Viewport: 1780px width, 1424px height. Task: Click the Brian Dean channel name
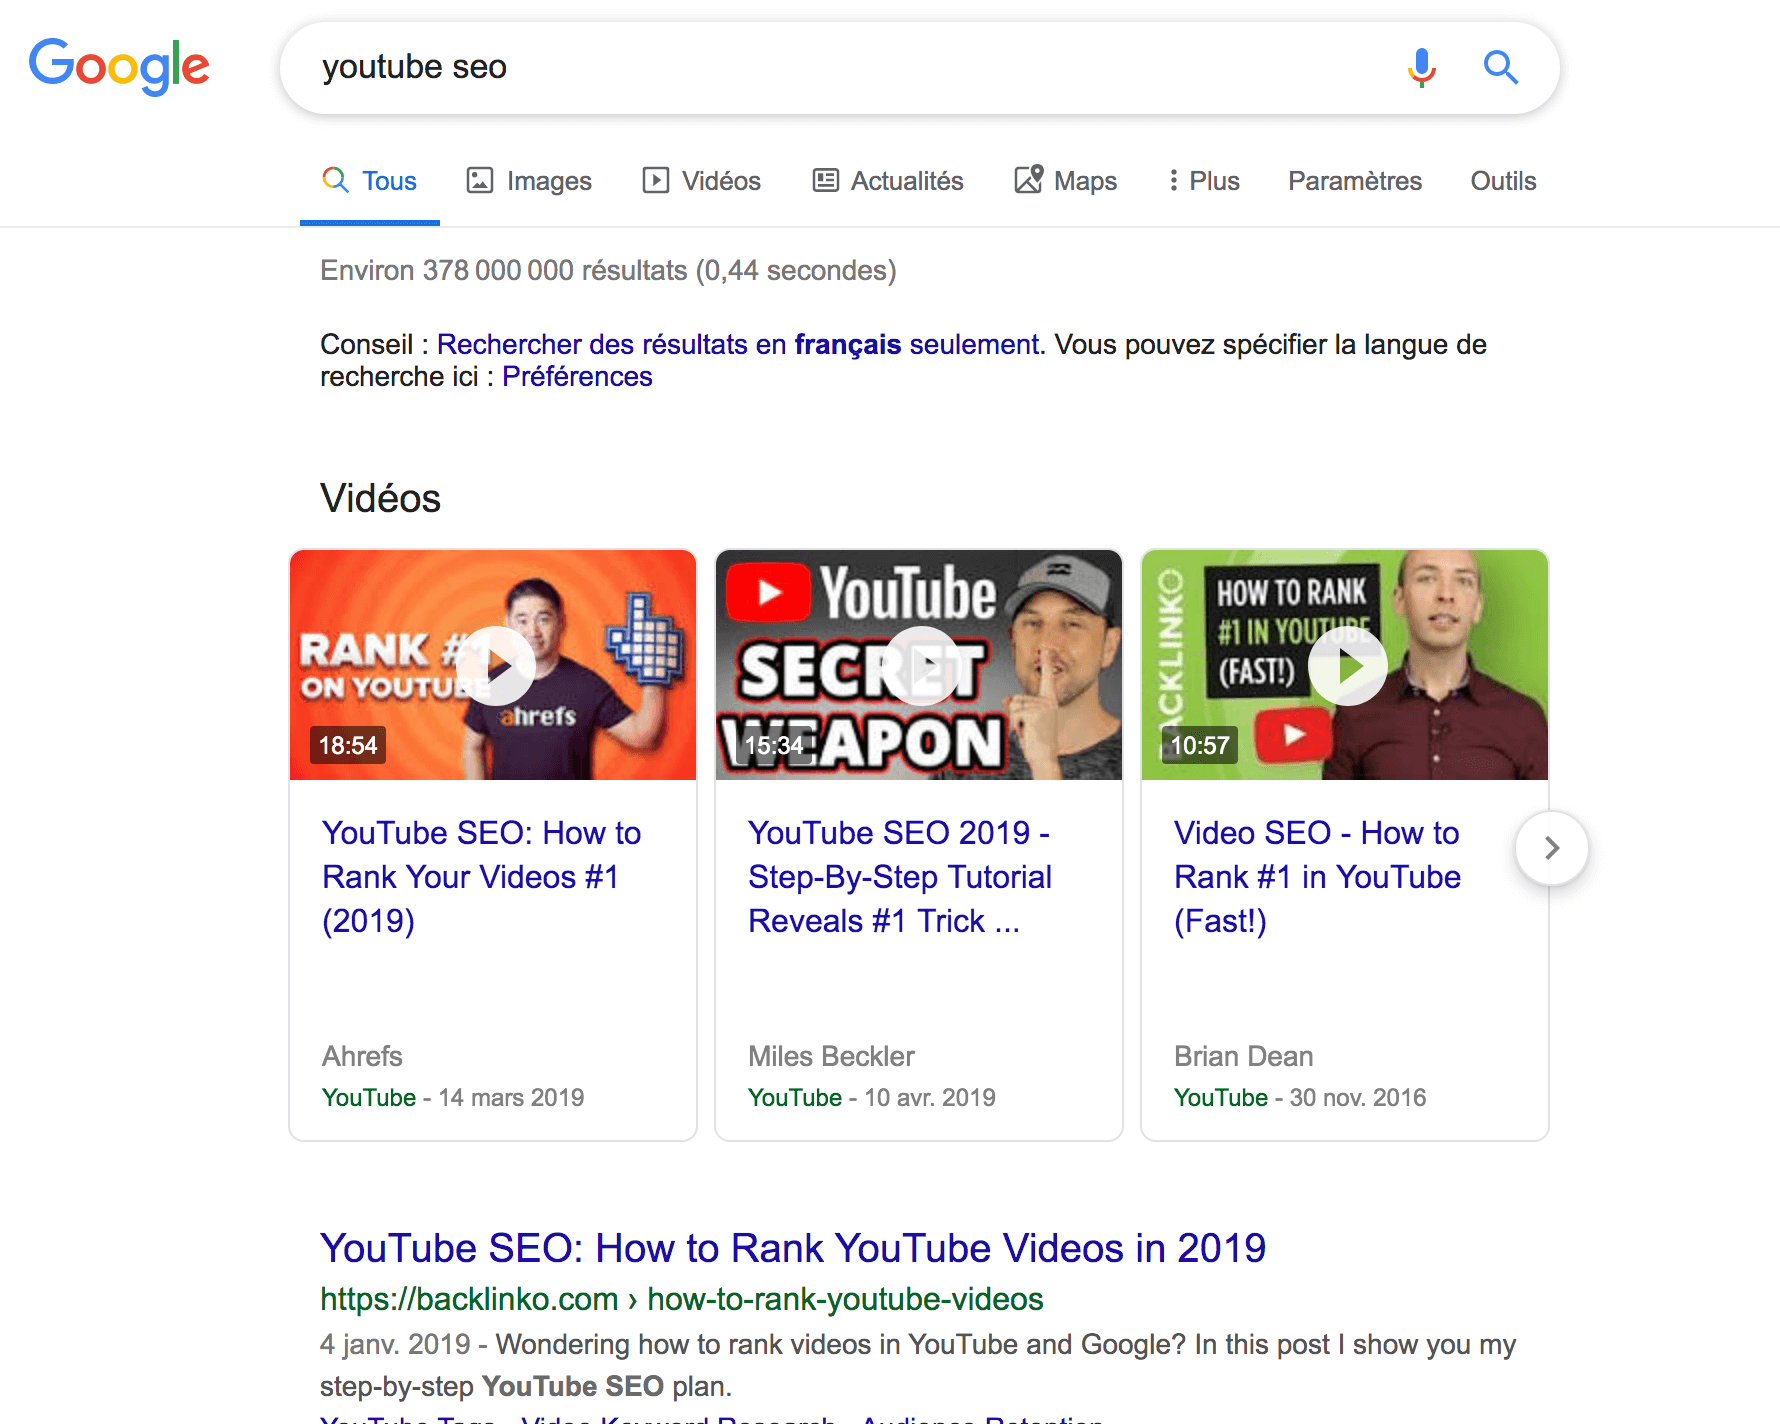[1243, 1056]
